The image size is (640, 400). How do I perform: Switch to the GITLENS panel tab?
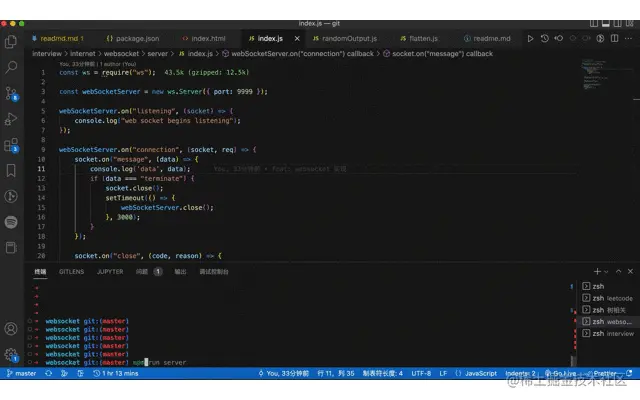71,271
